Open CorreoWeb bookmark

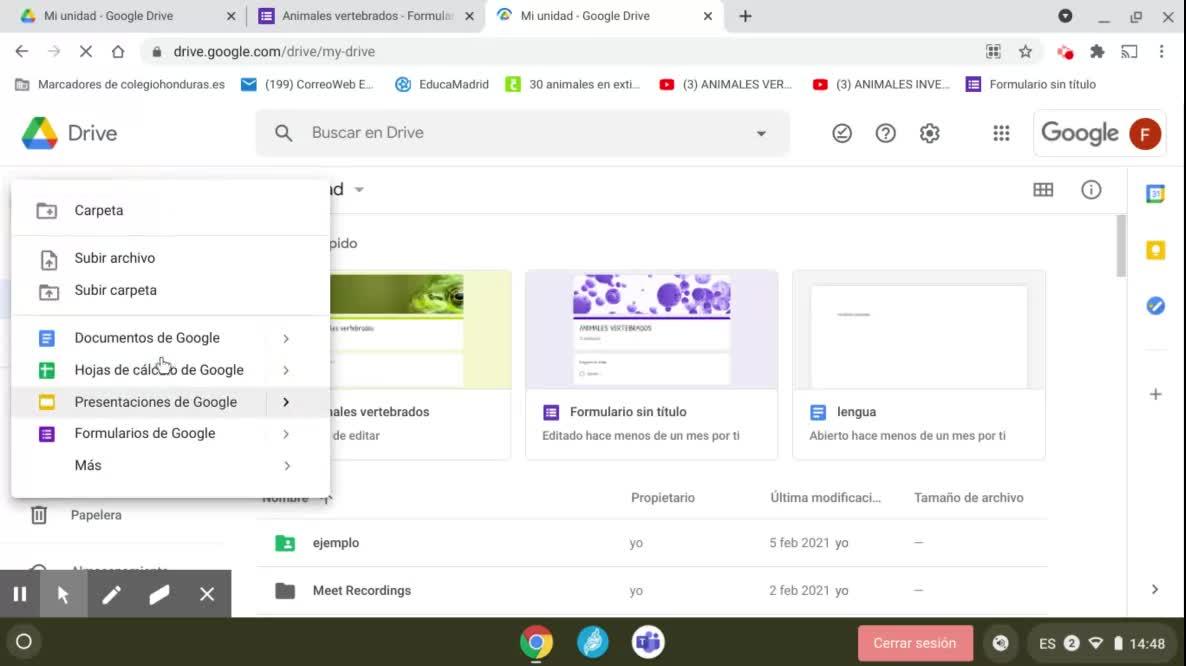pos(307,85)
